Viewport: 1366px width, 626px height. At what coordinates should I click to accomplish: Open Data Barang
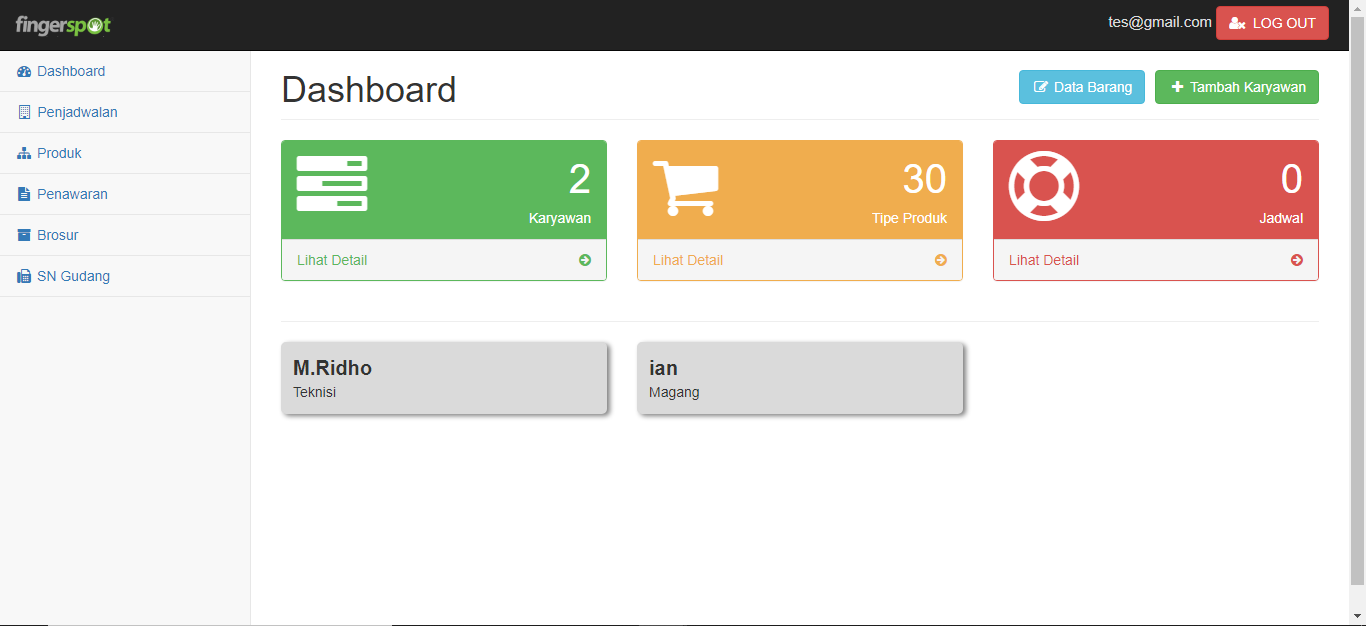(1082, 87)
